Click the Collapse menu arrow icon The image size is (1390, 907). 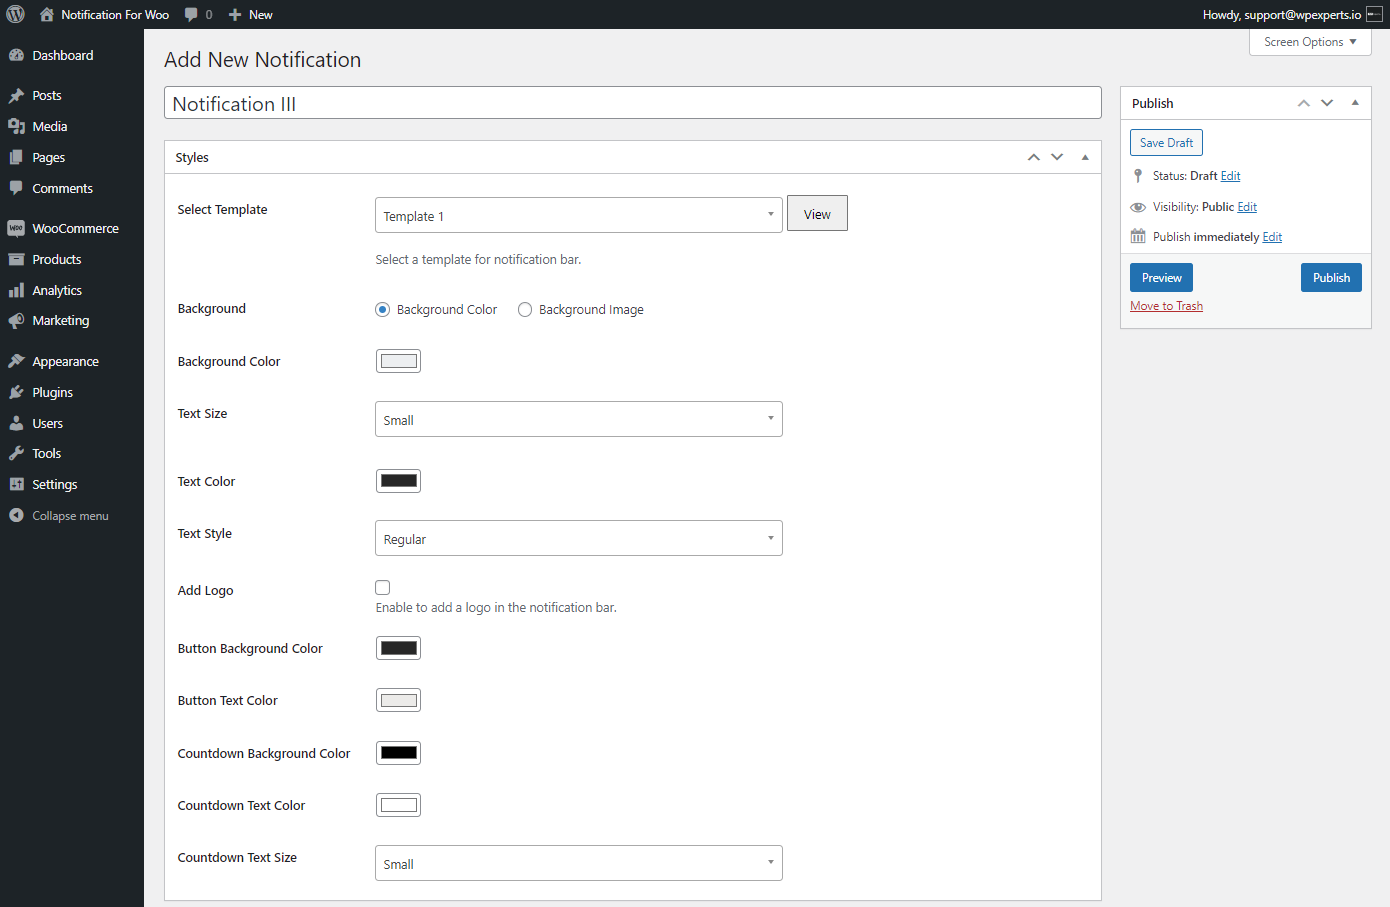(16, 515)
